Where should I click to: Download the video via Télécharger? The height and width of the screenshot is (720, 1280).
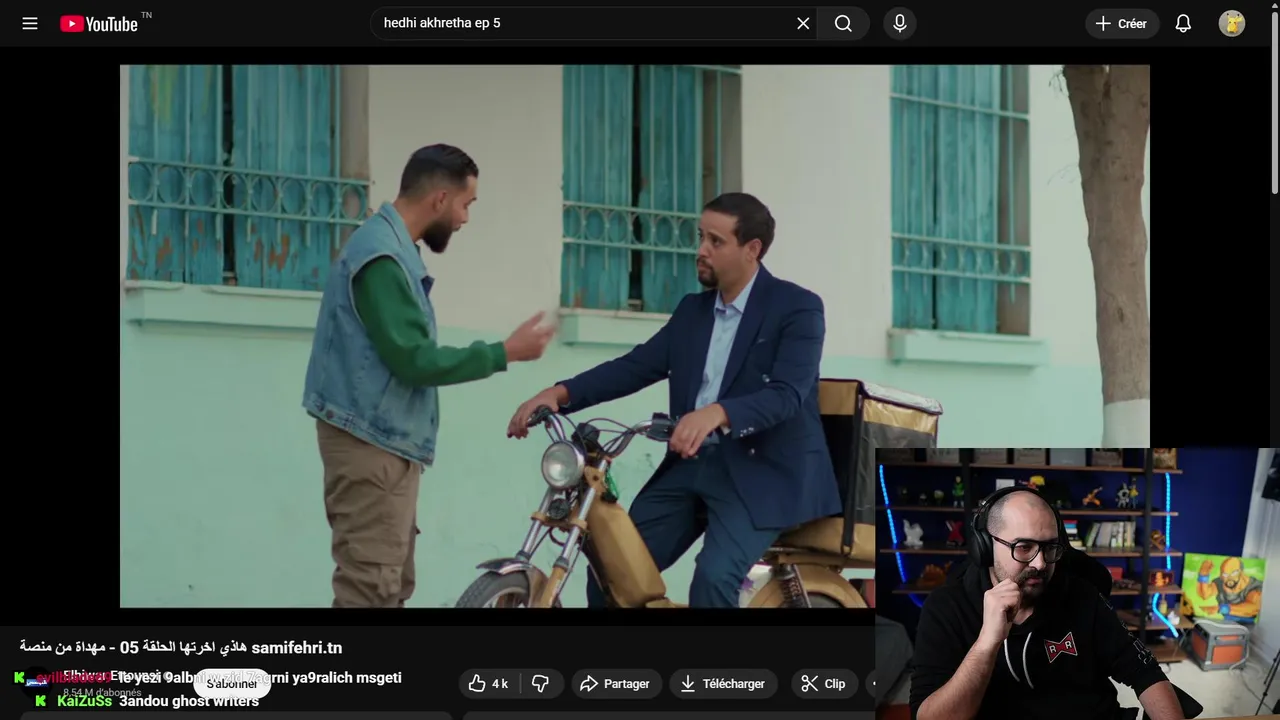[x=723, y=683]
